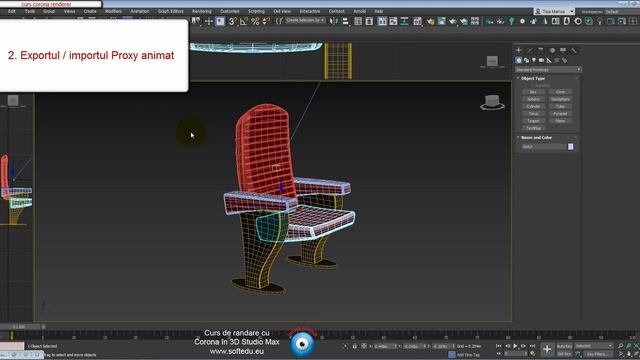Go to End of animation
Screen dimensions: 640x360
[532, 346]
